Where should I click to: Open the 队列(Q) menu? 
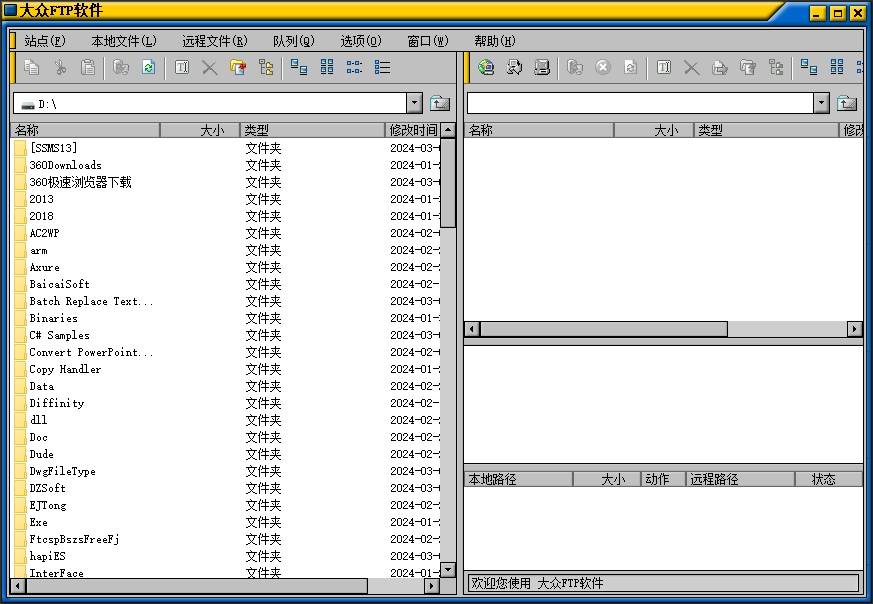coord(293,41)
